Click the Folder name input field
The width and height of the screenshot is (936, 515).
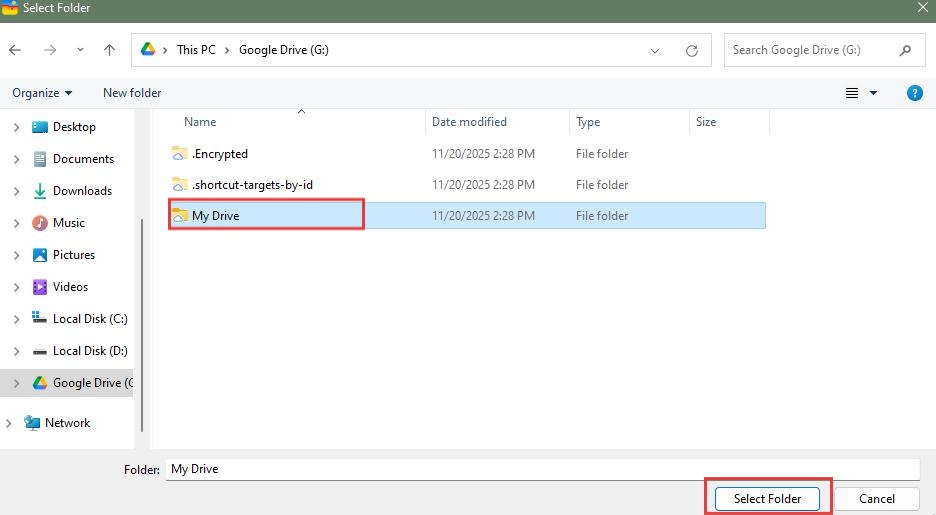(540, 468)
